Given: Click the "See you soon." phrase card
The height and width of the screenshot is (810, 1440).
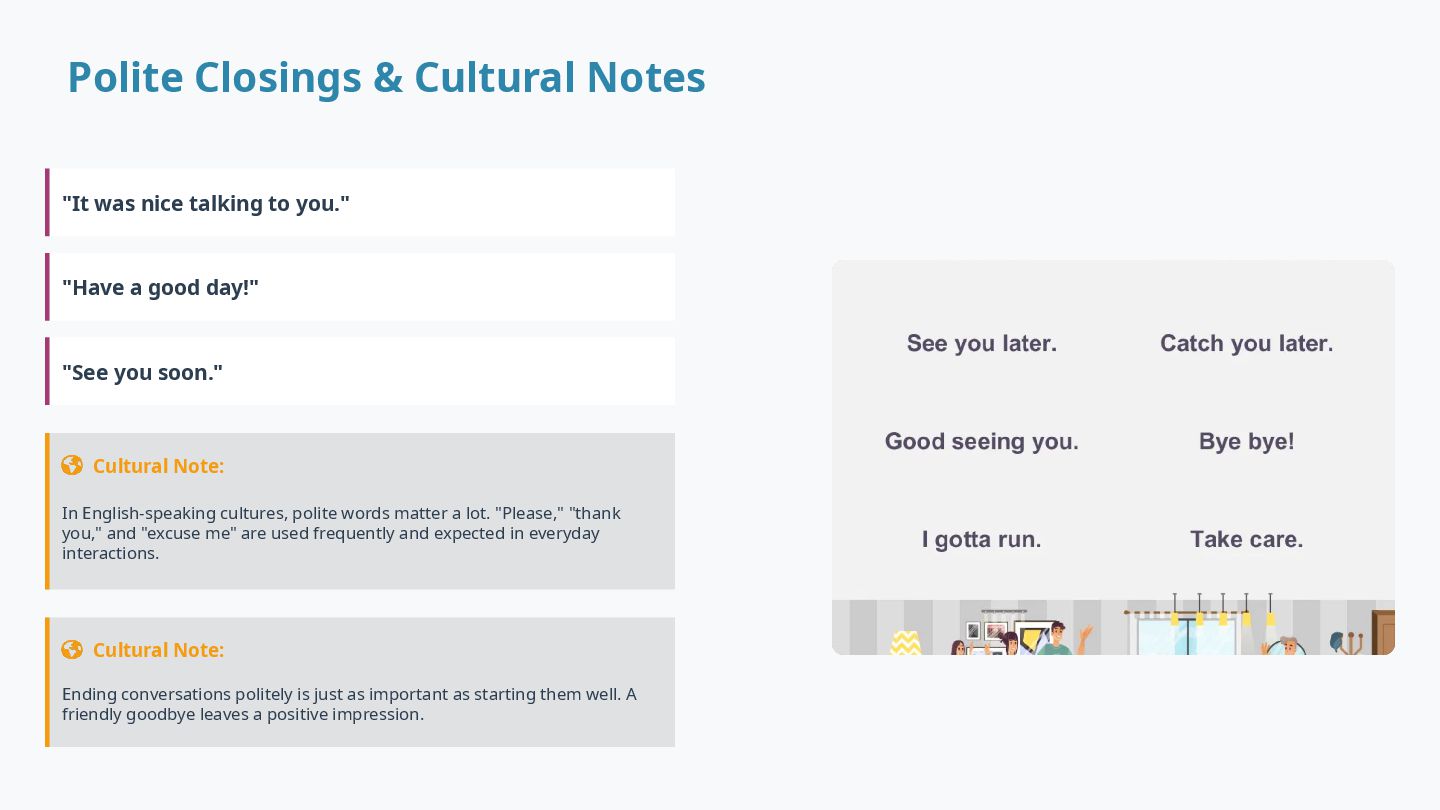Looking at the screenshot, I should tap(360, 372).
